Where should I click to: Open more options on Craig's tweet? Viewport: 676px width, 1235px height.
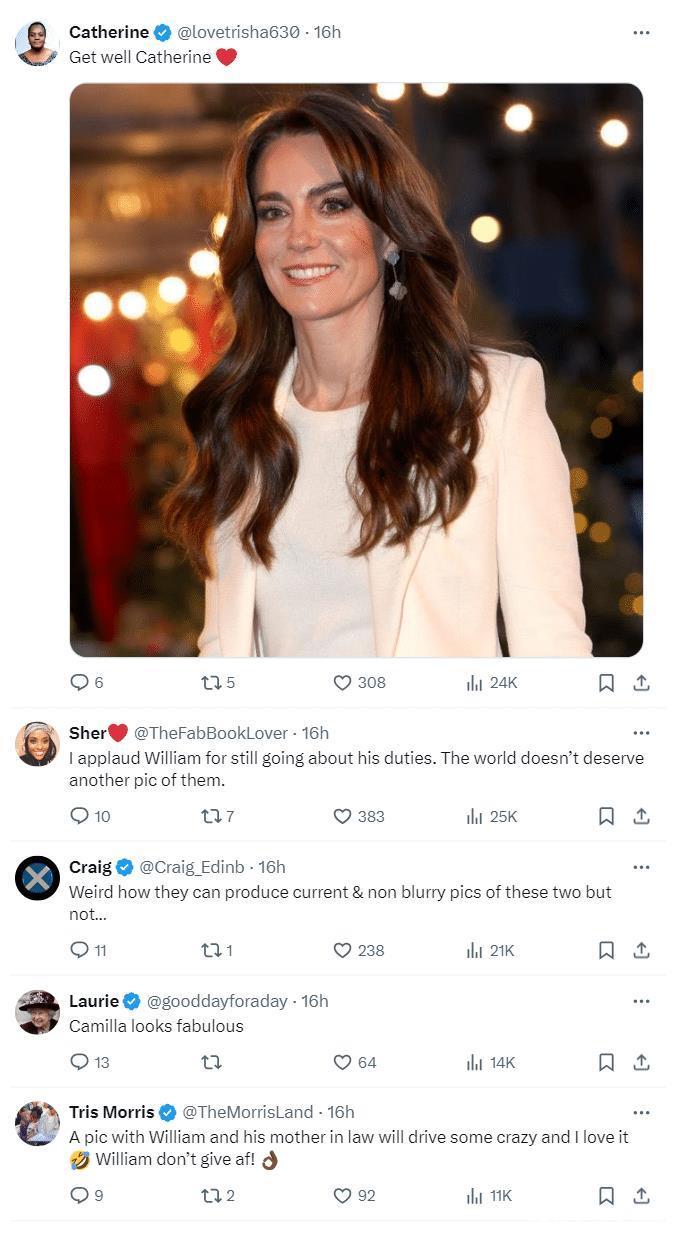[641, 867]
